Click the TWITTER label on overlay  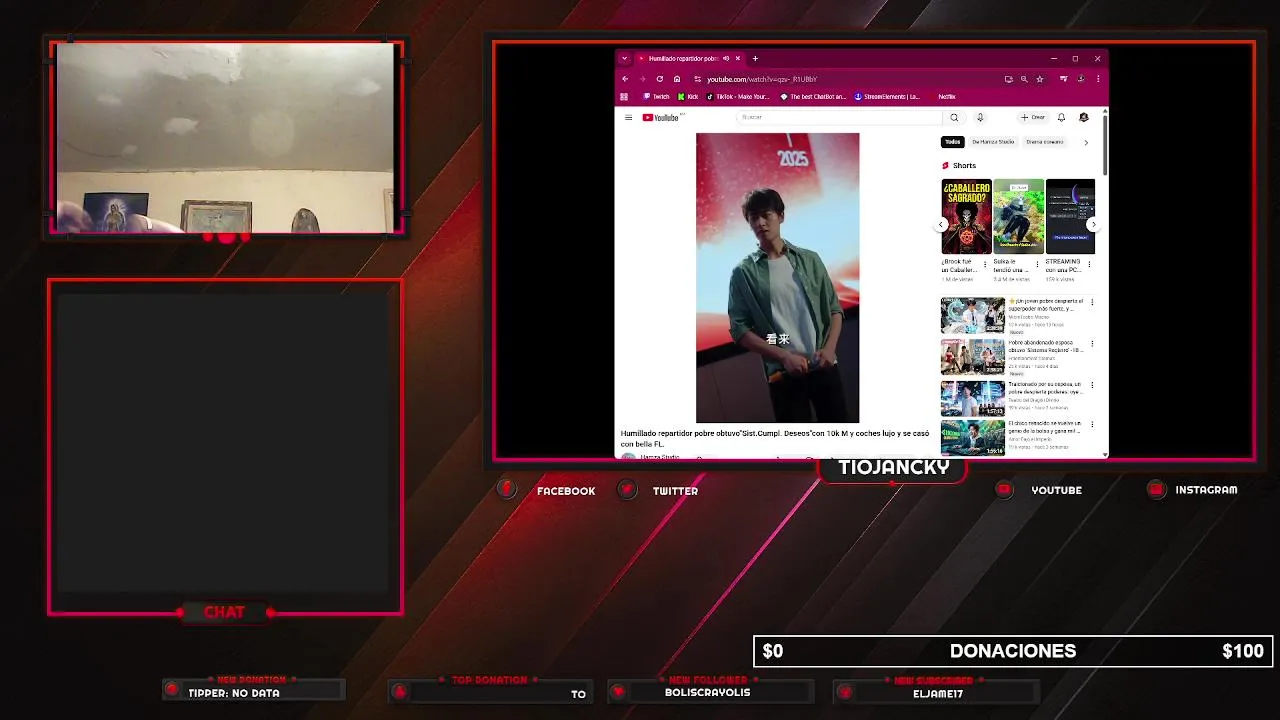coord(675,491)
